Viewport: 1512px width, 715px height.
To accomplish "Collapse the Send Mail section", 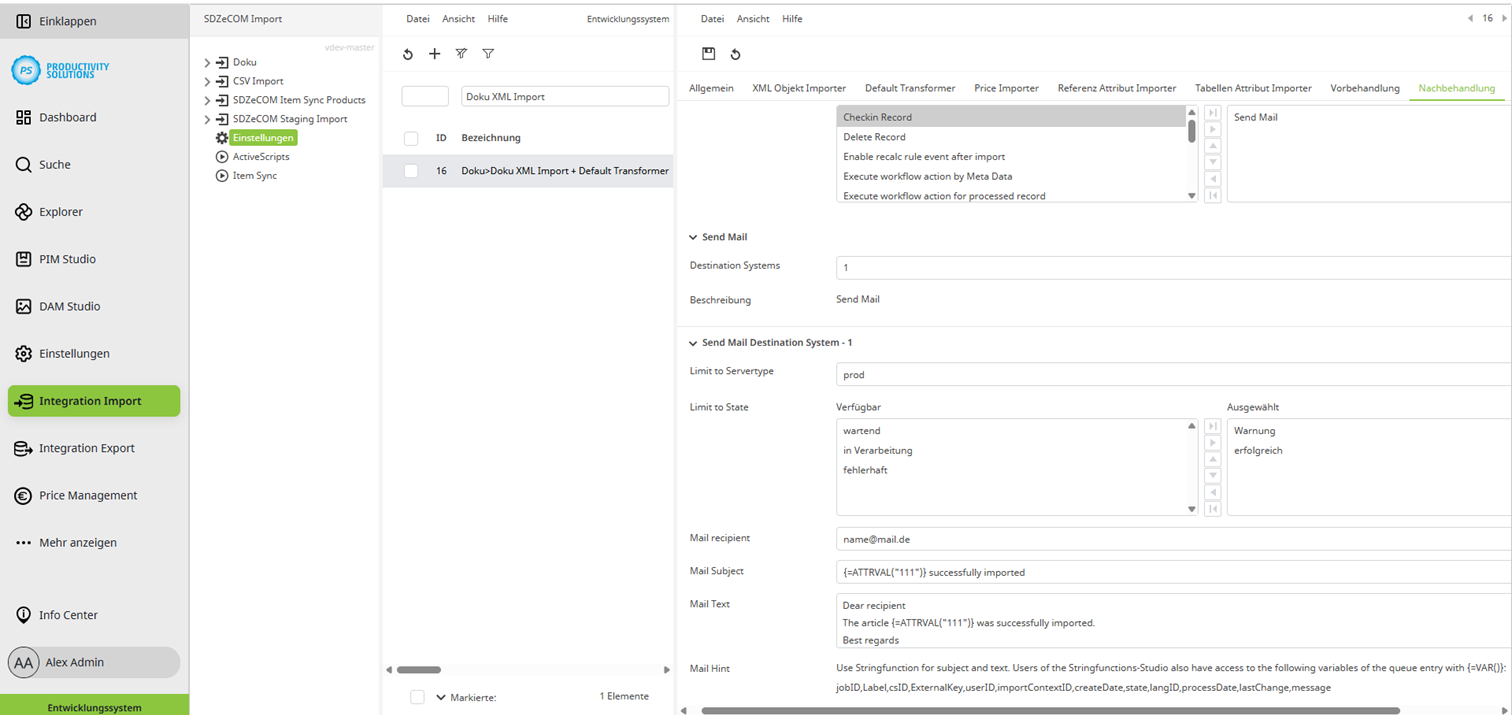I will click(x=692, y=236).
